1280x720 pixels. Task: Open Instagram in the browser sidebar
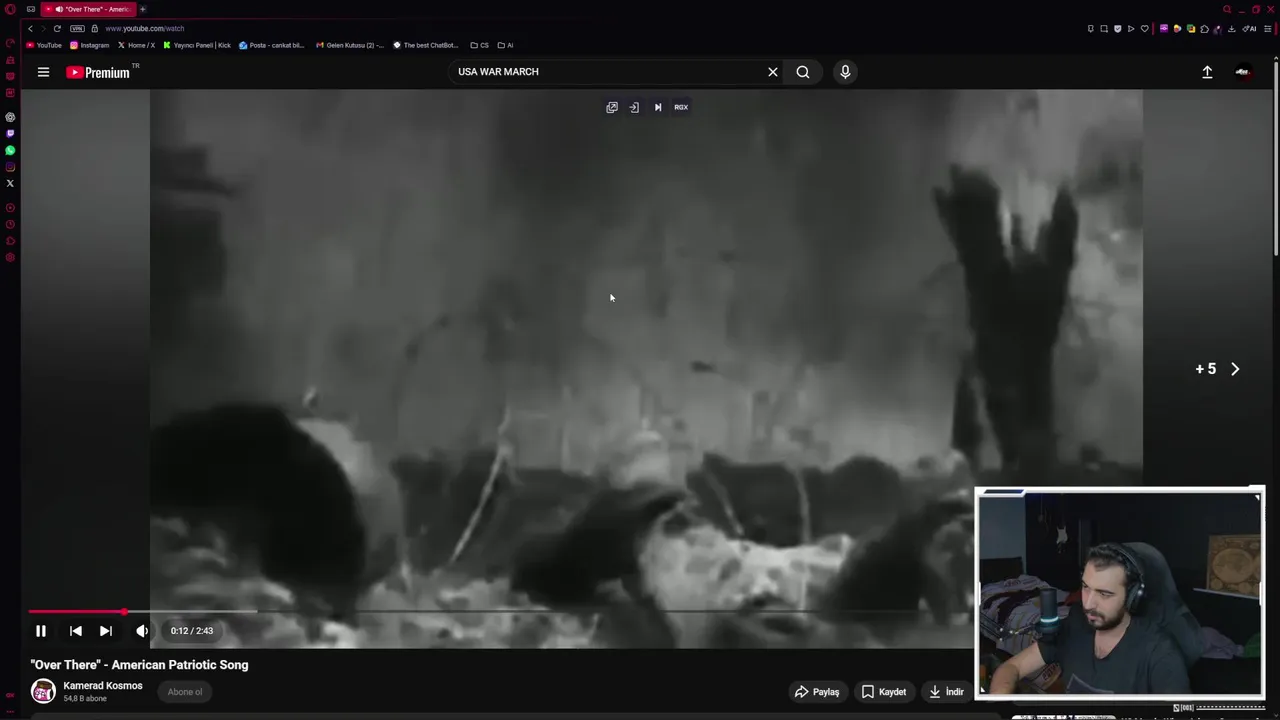click(x=10, y=166)
